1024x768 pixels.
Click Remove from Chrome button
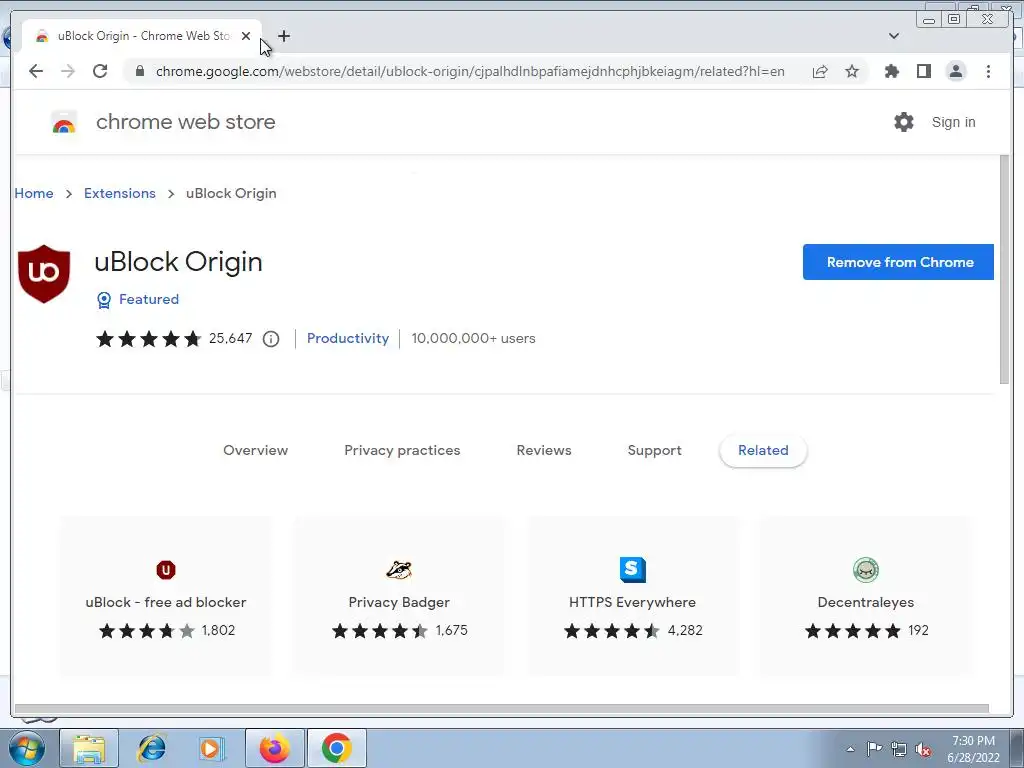coord(898,262)
